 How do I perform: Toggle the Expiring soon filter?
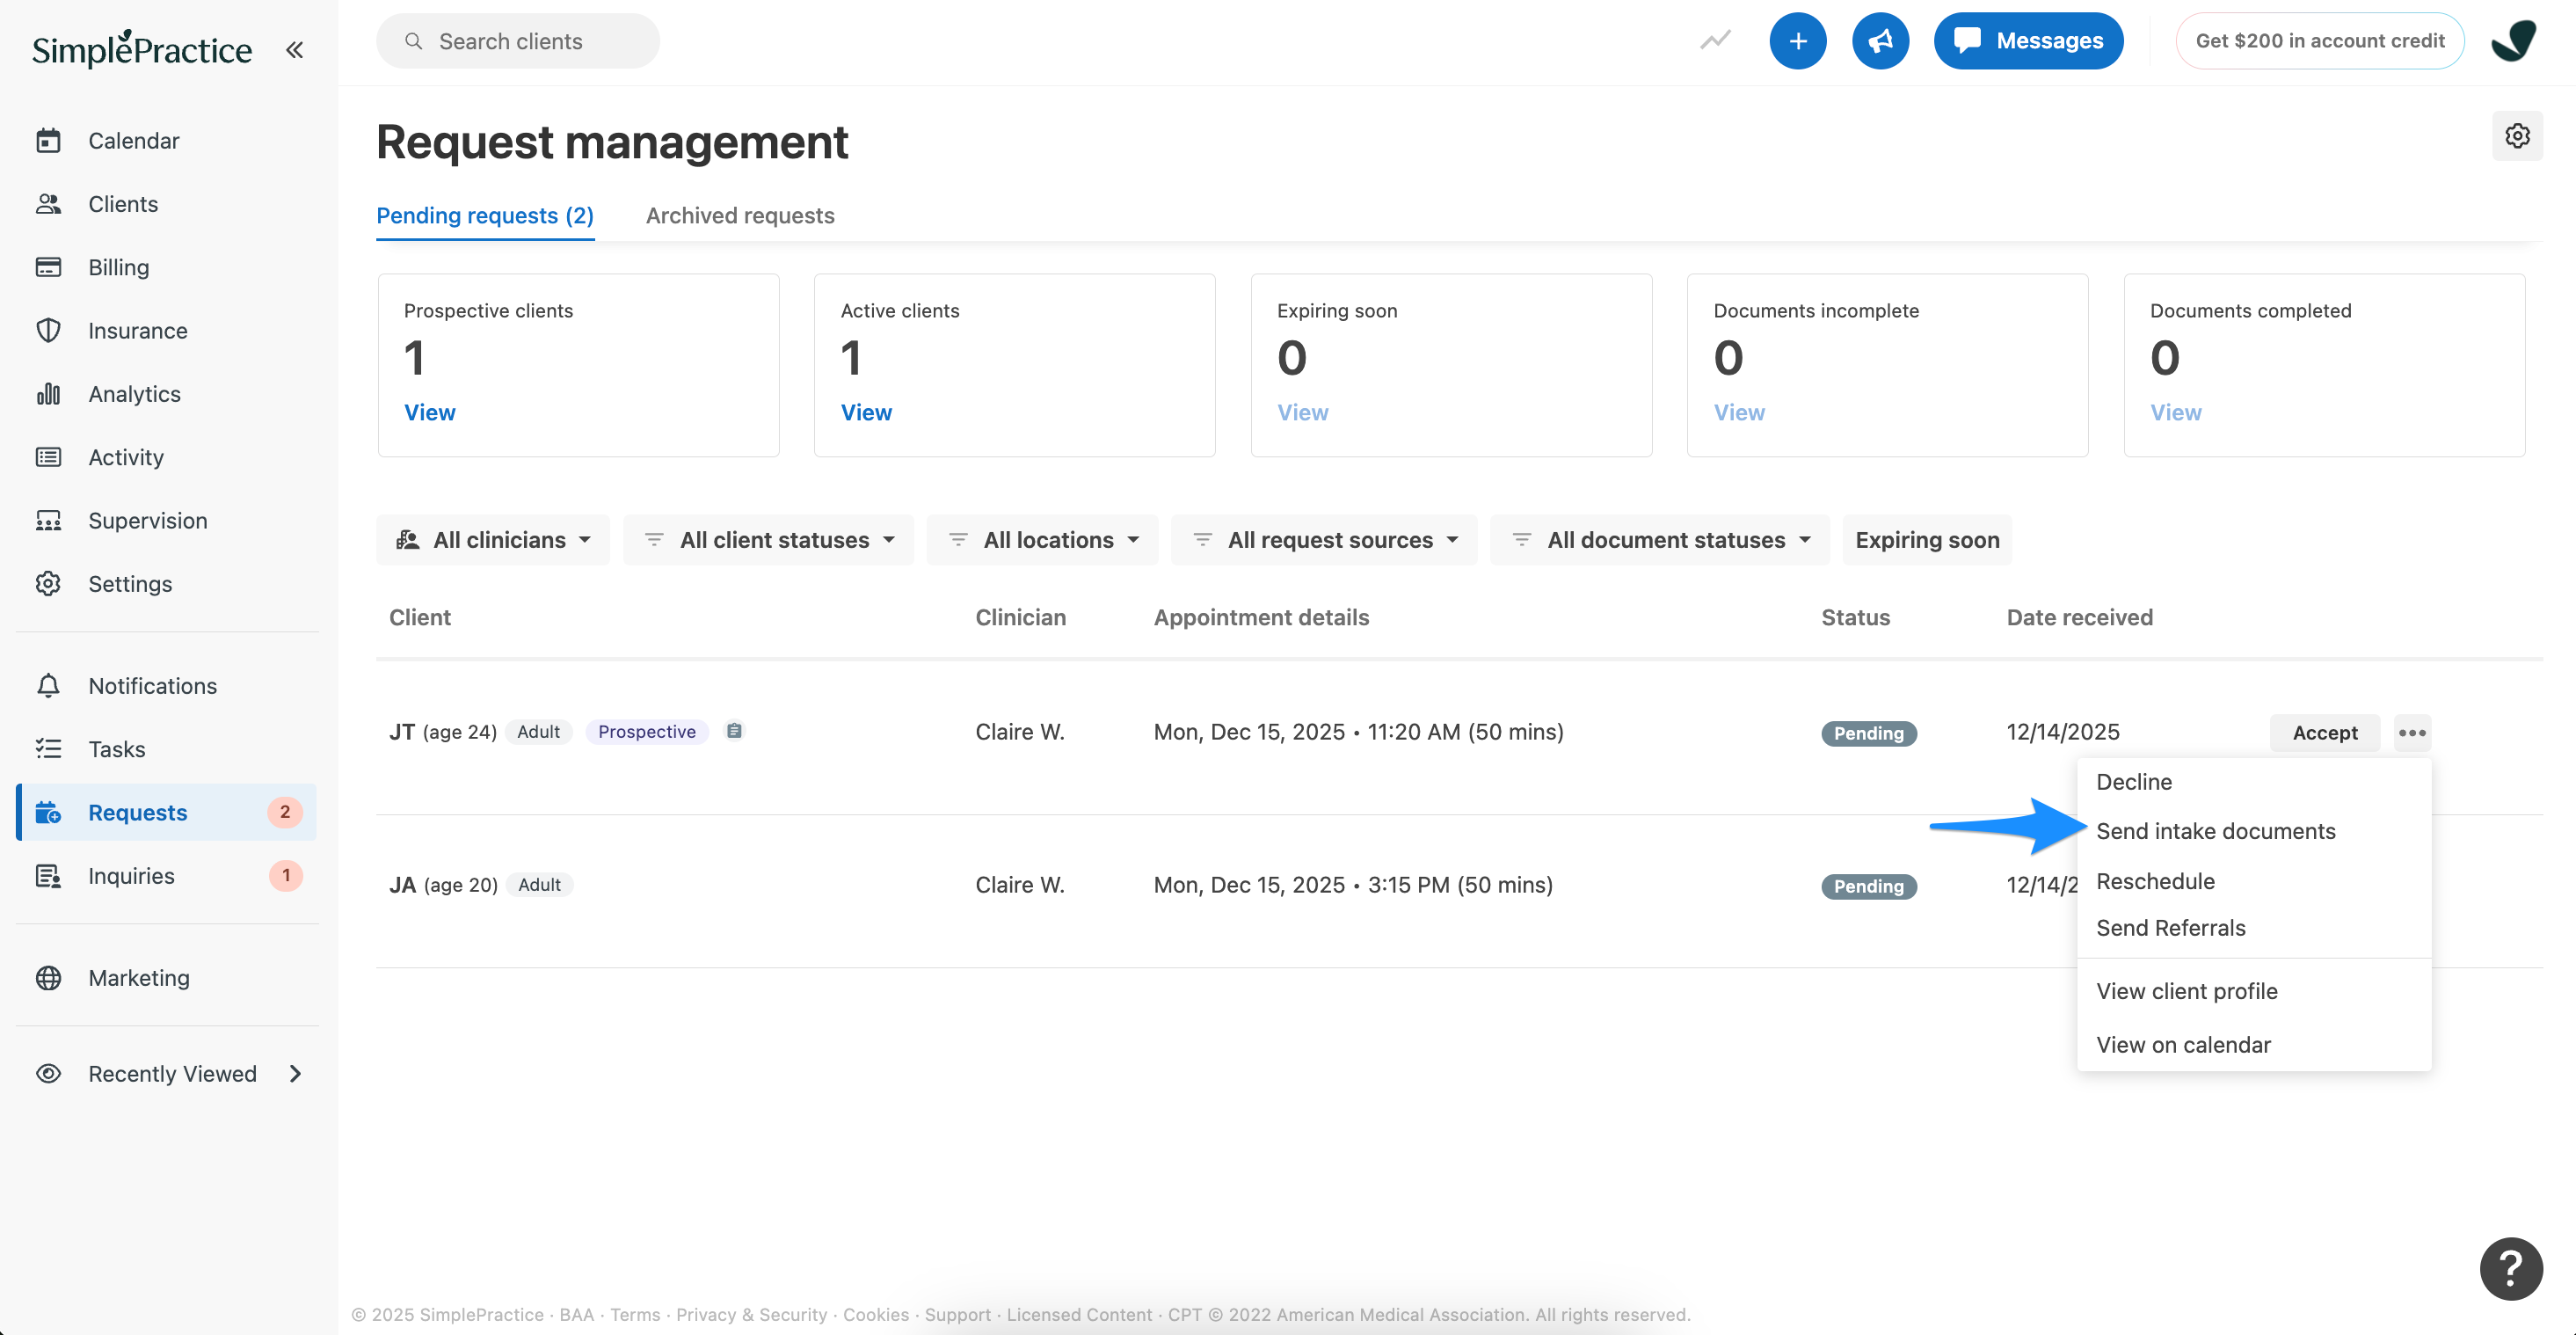pyautogui.click(x=1927, y=540)
